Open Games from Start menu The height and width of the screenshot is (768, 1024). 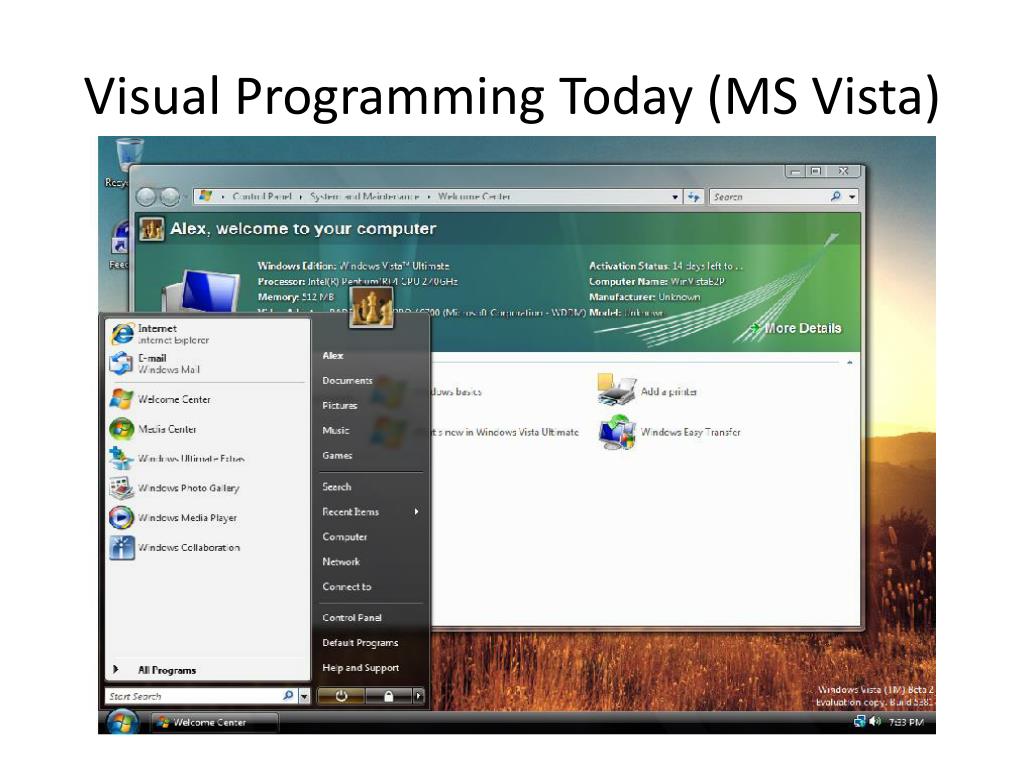(x=337, y=455)
